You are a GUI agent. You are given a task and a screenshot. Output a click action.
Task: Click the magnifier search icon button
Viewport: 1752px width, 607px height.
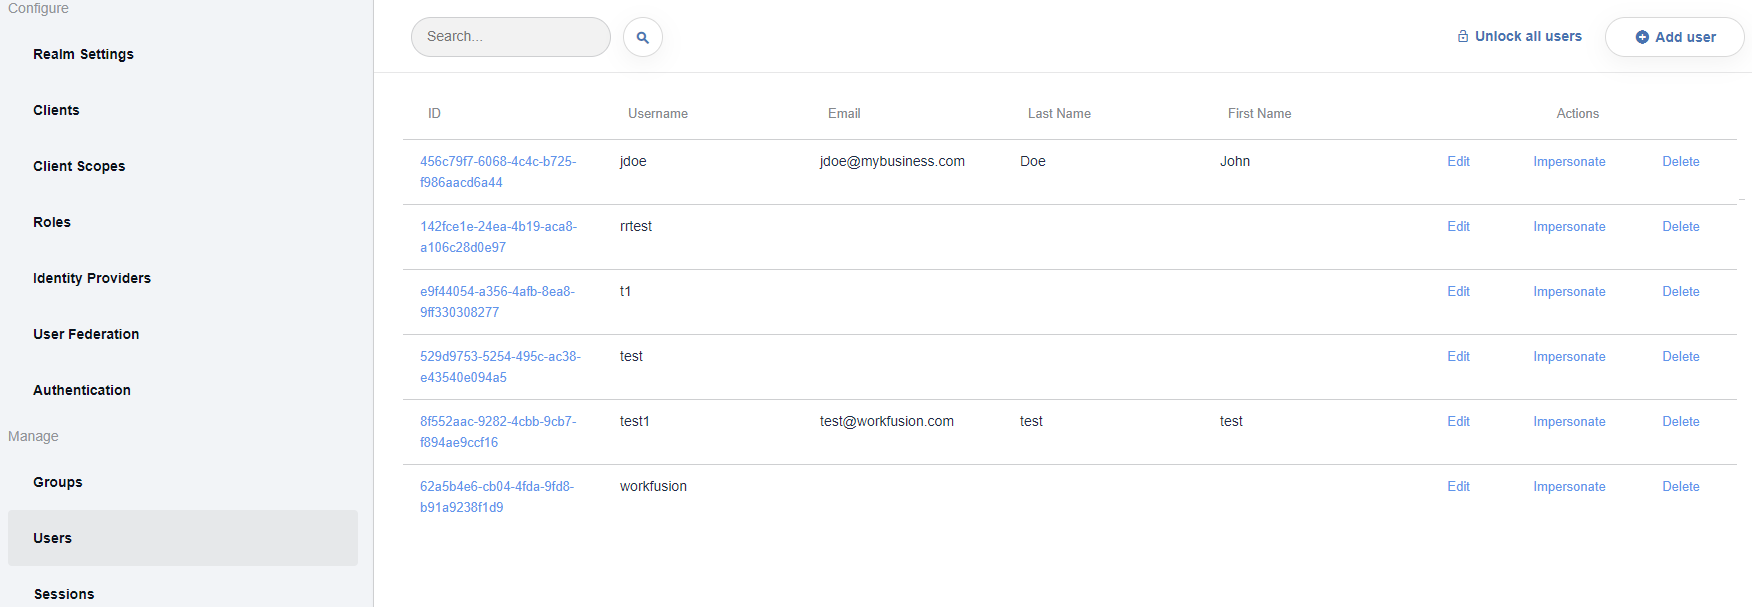[643, 37]
